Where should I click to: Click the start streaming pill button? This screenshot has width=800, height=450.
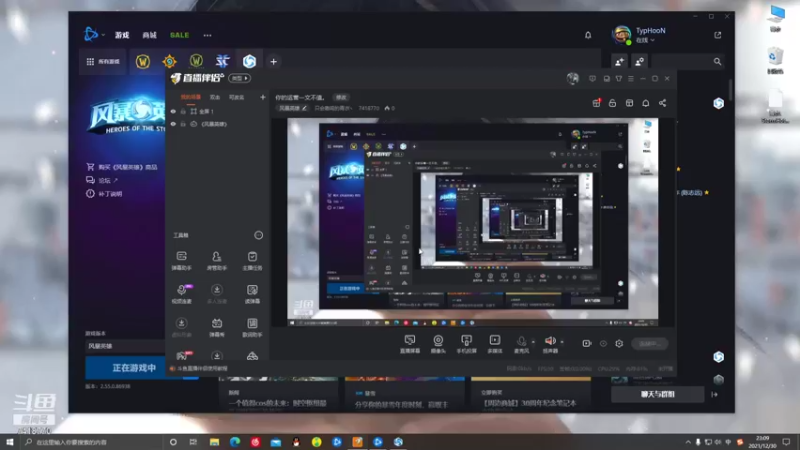[649, 343]
